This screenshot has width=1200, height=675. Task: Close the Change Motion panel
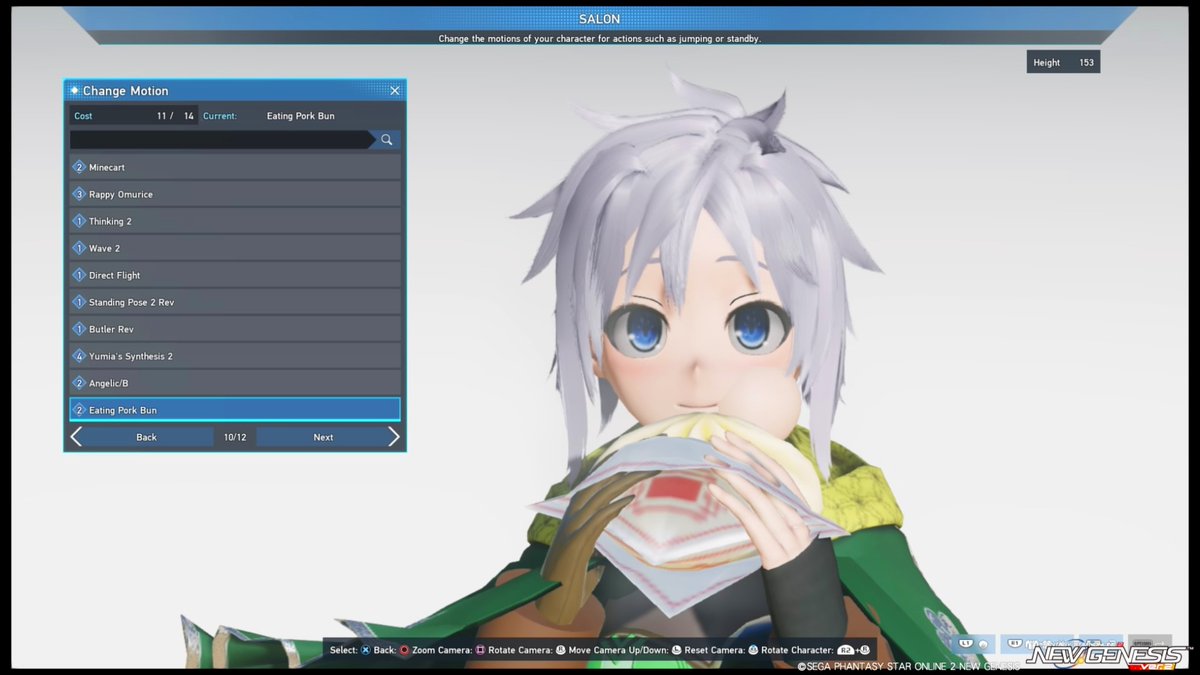coord(394,91)
